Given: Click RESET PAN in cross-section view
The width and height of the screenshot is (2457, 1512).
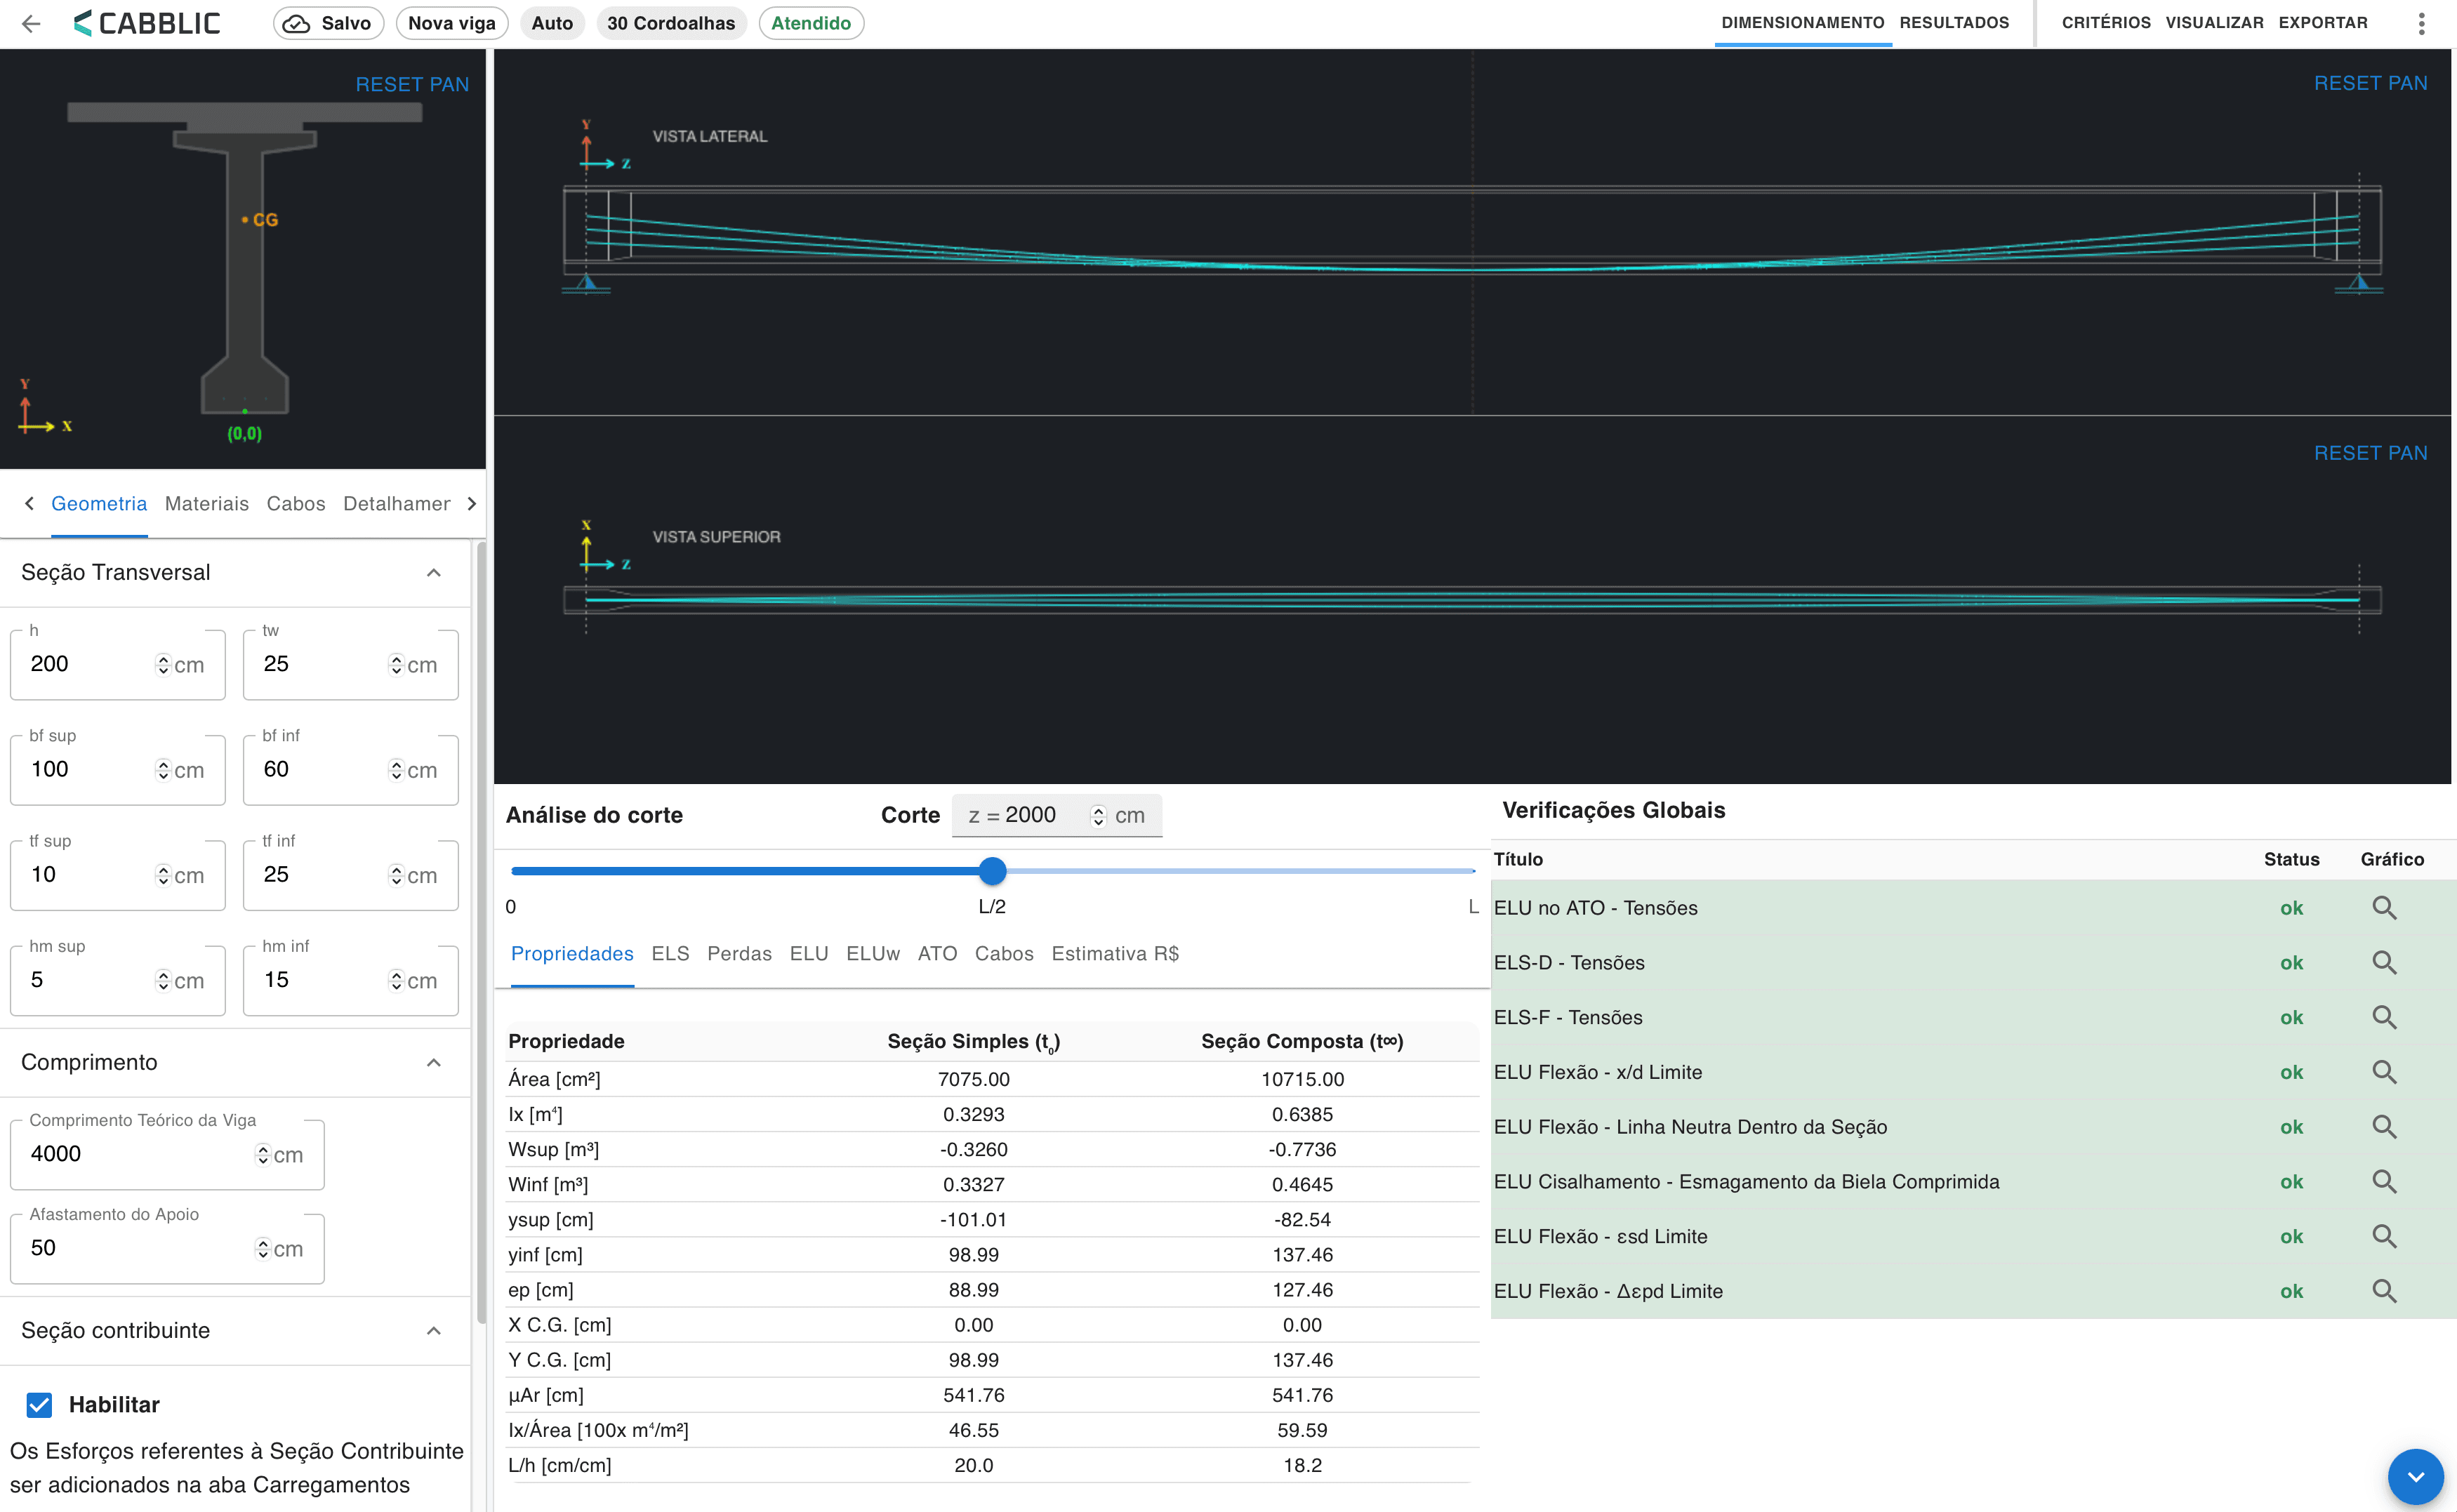Looking at the screenshot, I should (412, 85).
